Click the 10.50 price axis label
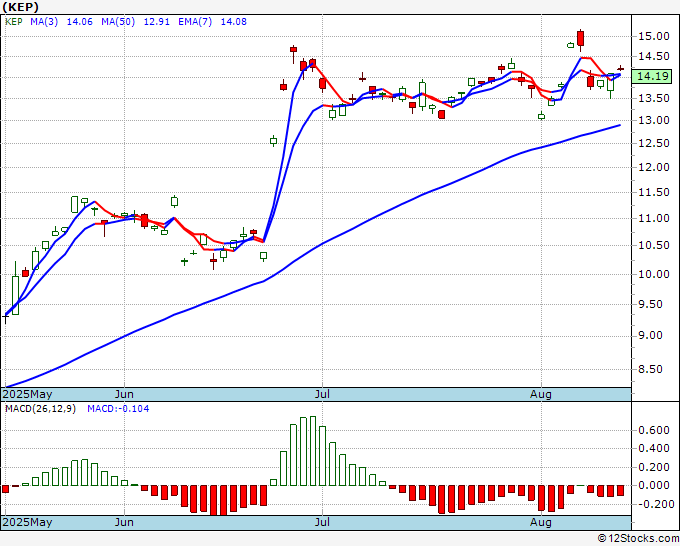The height and width of the screenshot is (546, 680). point(654,245)
